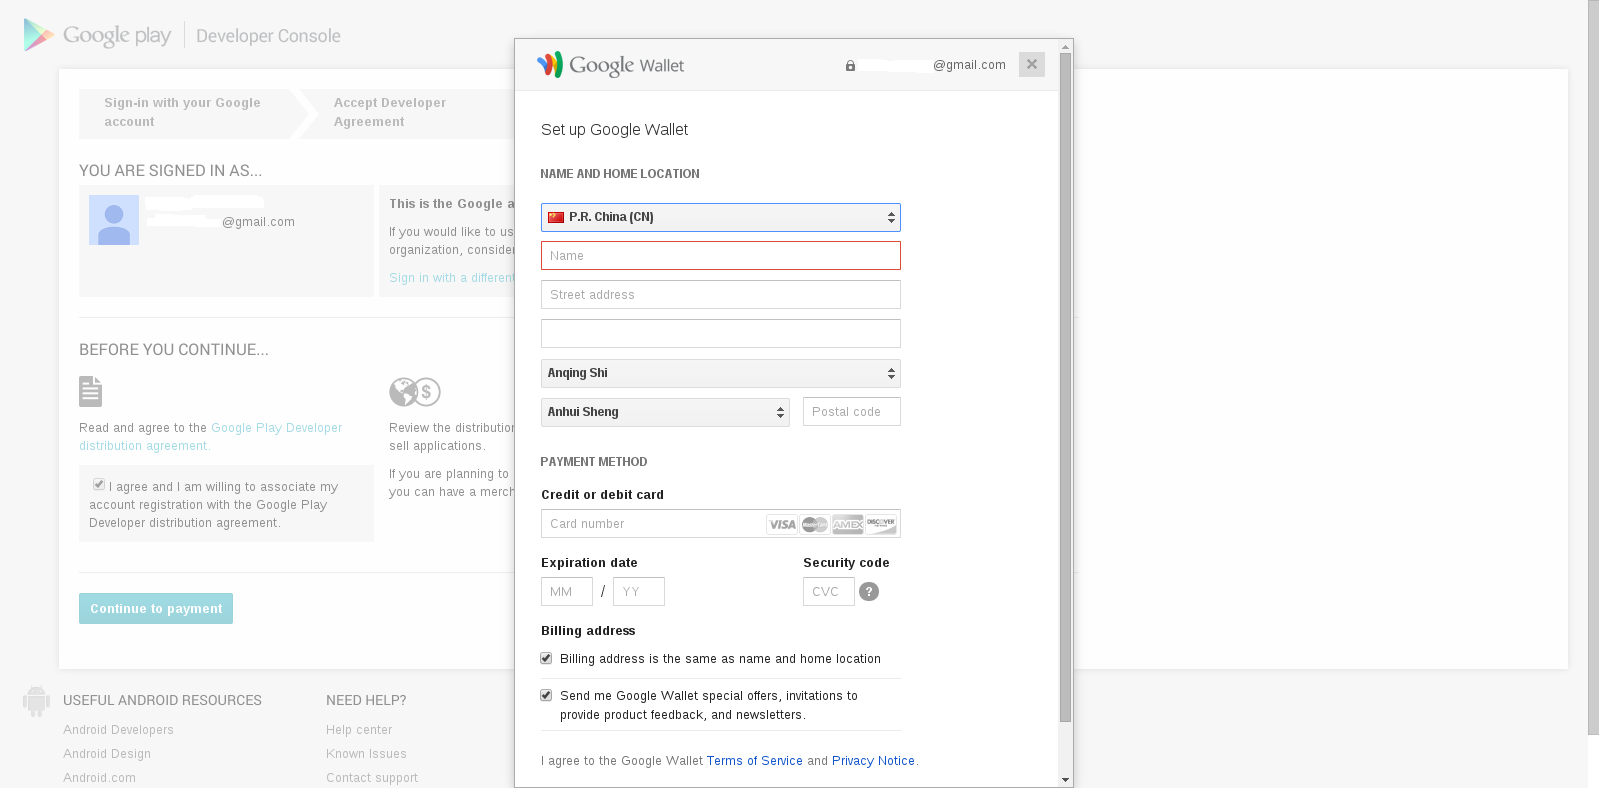The height and width of the screenshot is (788, 1599).
Task: Click the Google Wallet logo icon
Action: (550, 65)
